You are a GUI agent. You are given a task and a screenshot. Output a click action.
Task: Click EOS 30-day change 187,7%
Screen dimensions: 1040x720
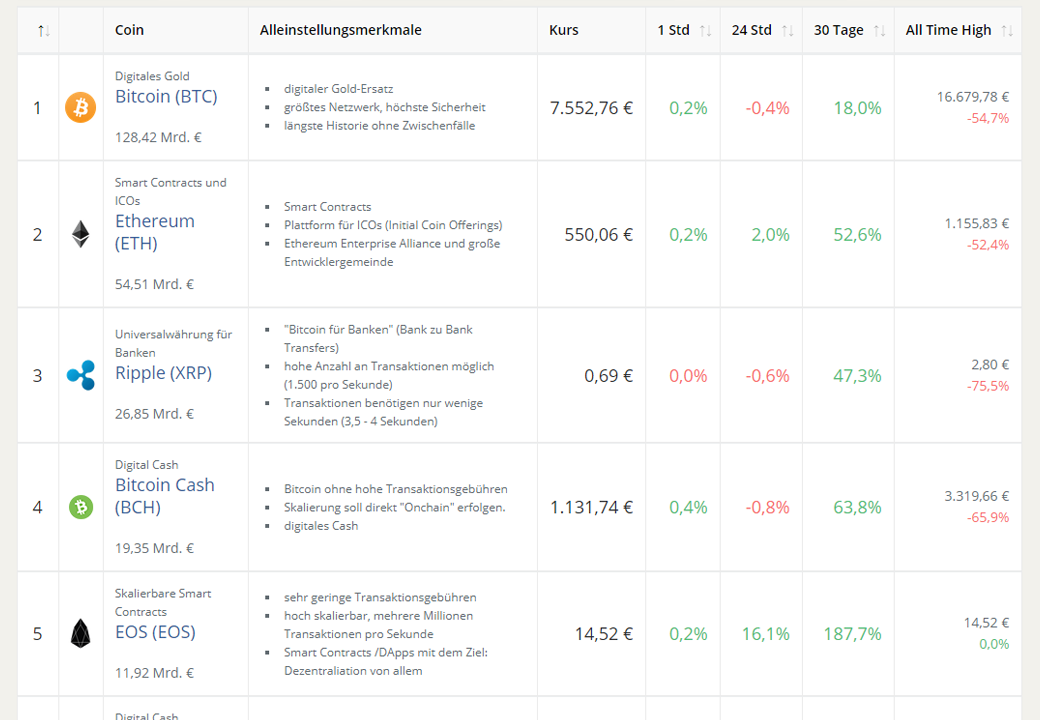click(x=852, y=634)
